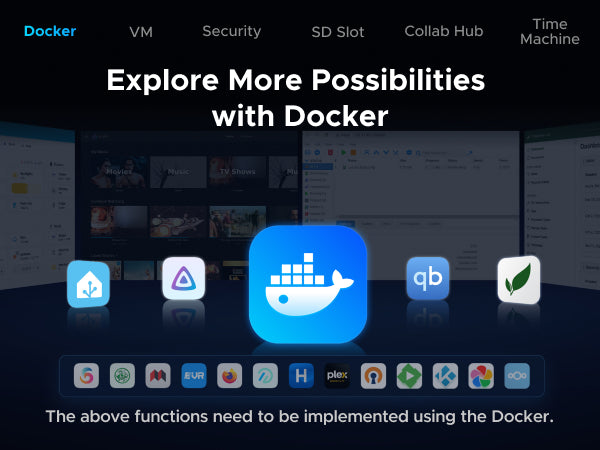
Task: Open the Security tab
Action: click(231, 31)
